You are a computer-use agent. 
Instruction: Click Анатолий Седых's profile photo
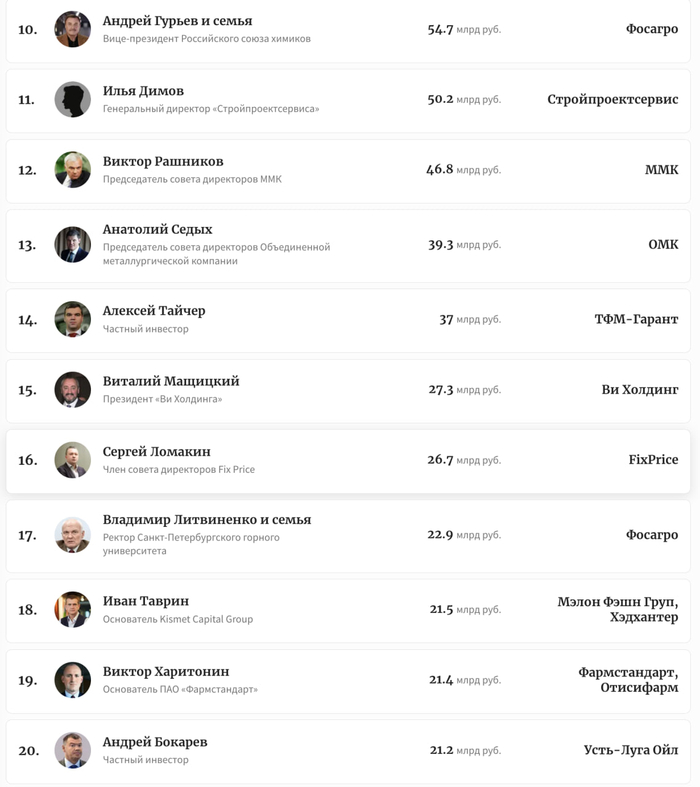point(72,244)
